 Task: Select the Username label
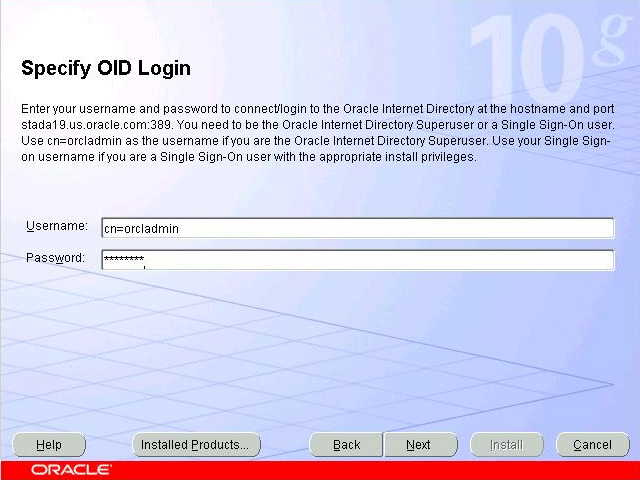[57, 226]
